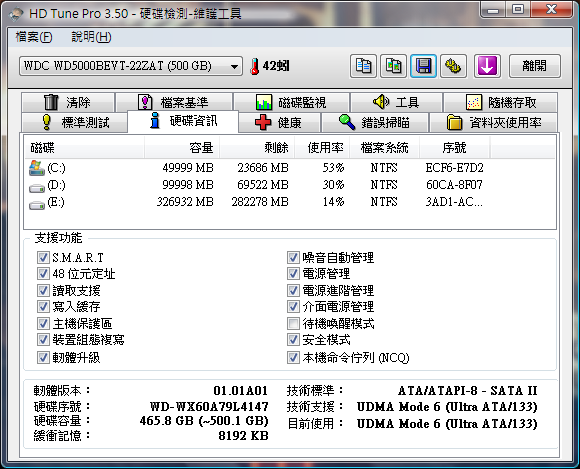Click the 序號 column header

coord(455,148)
